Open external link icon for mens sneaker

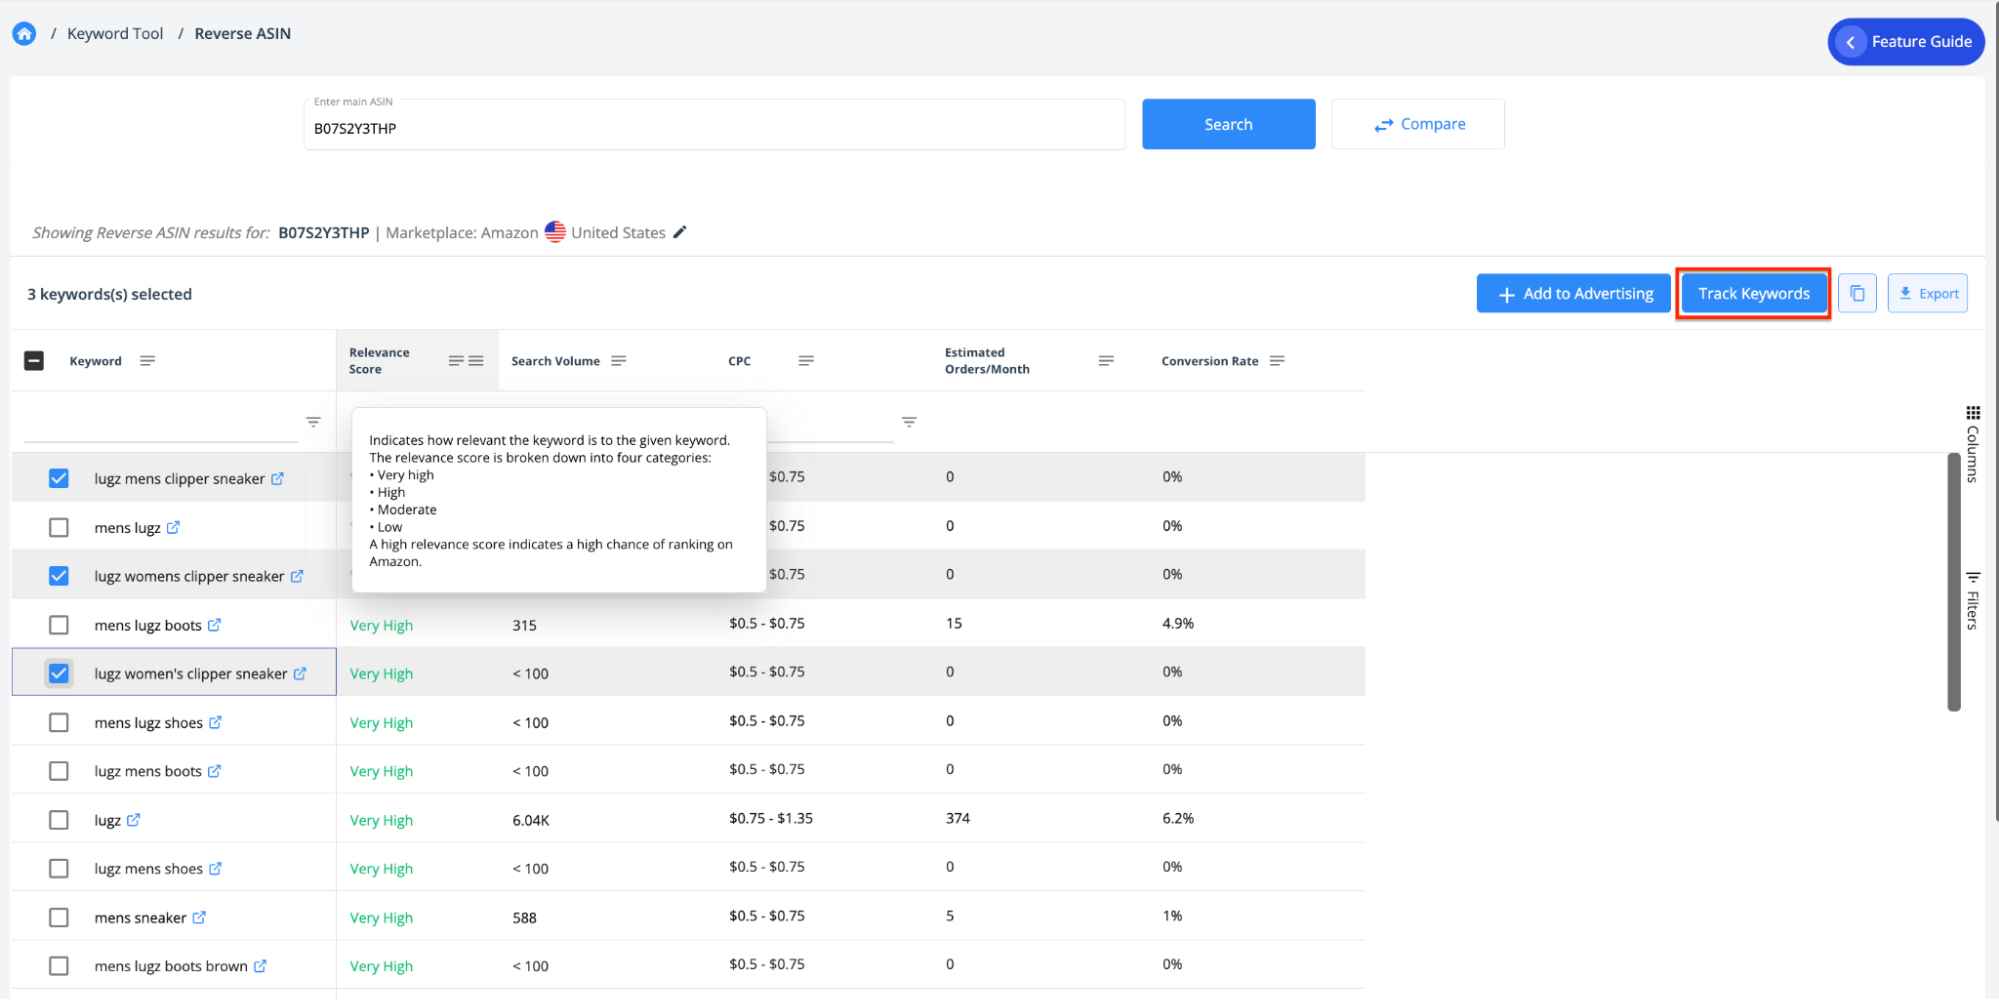(x=199, y=917)
